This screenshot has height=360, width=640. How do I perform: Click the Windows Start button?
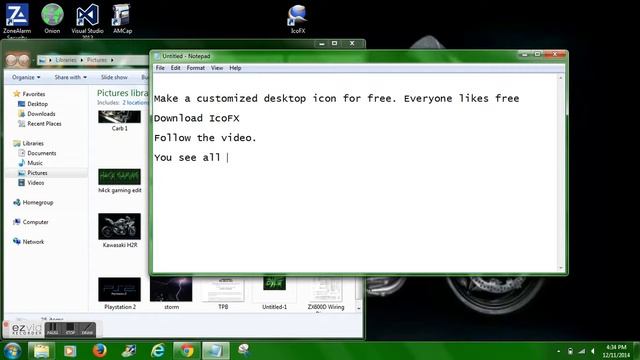tap(12, 351)
